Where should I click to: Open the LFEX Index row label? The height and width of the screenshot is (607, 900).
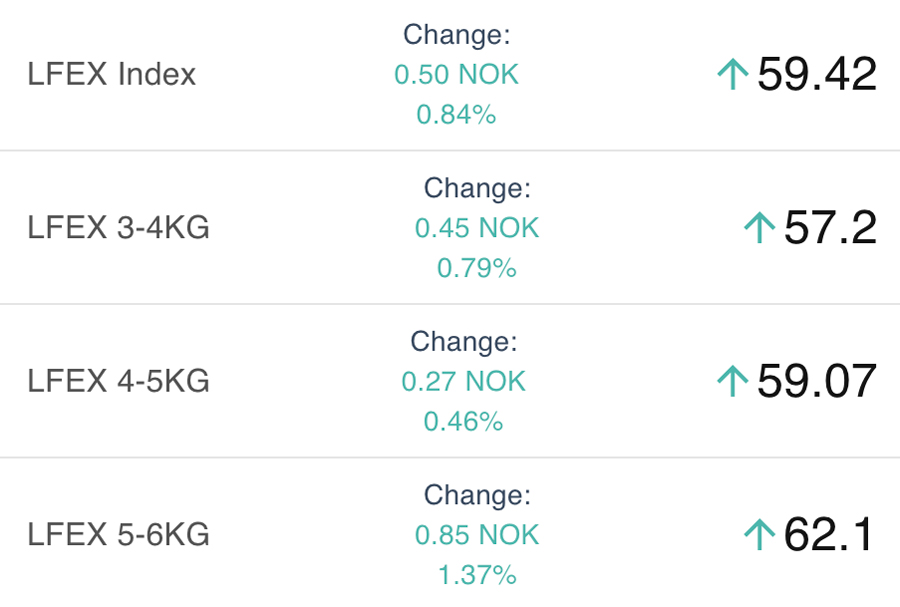pyautogui.click(x=112, y=74)
